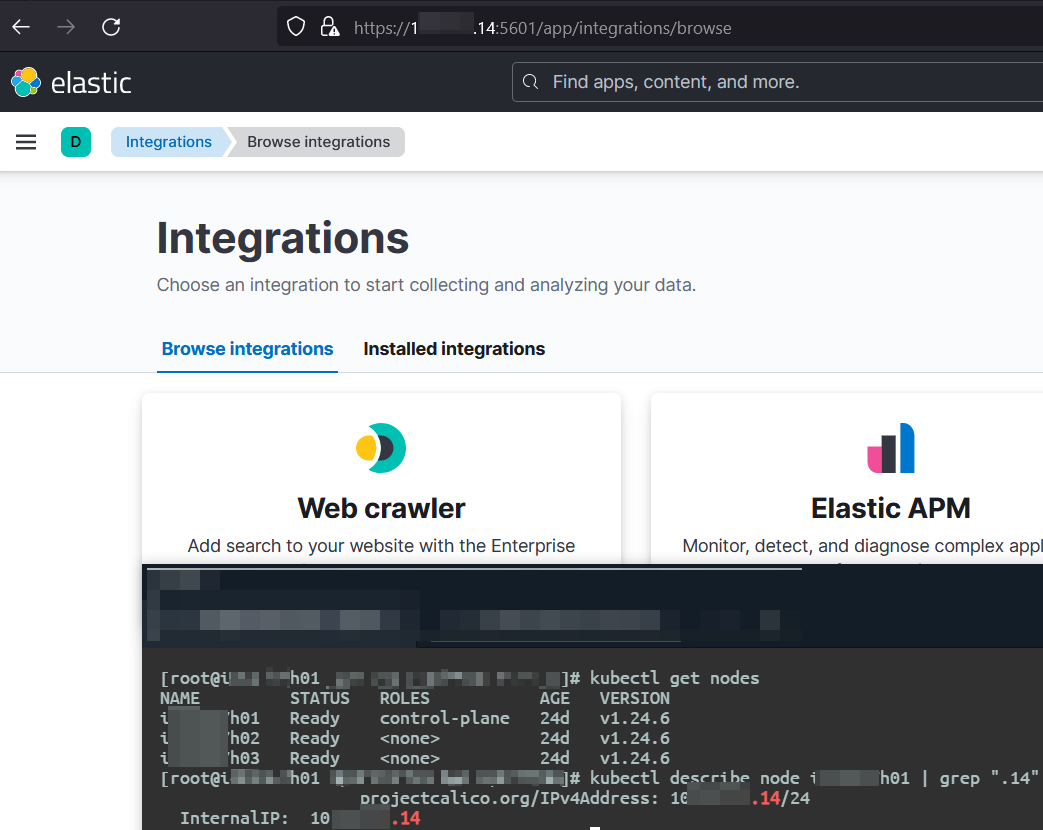Open the Web crawler integration icon
This screenshot has height=830, width=1043.
381,448
